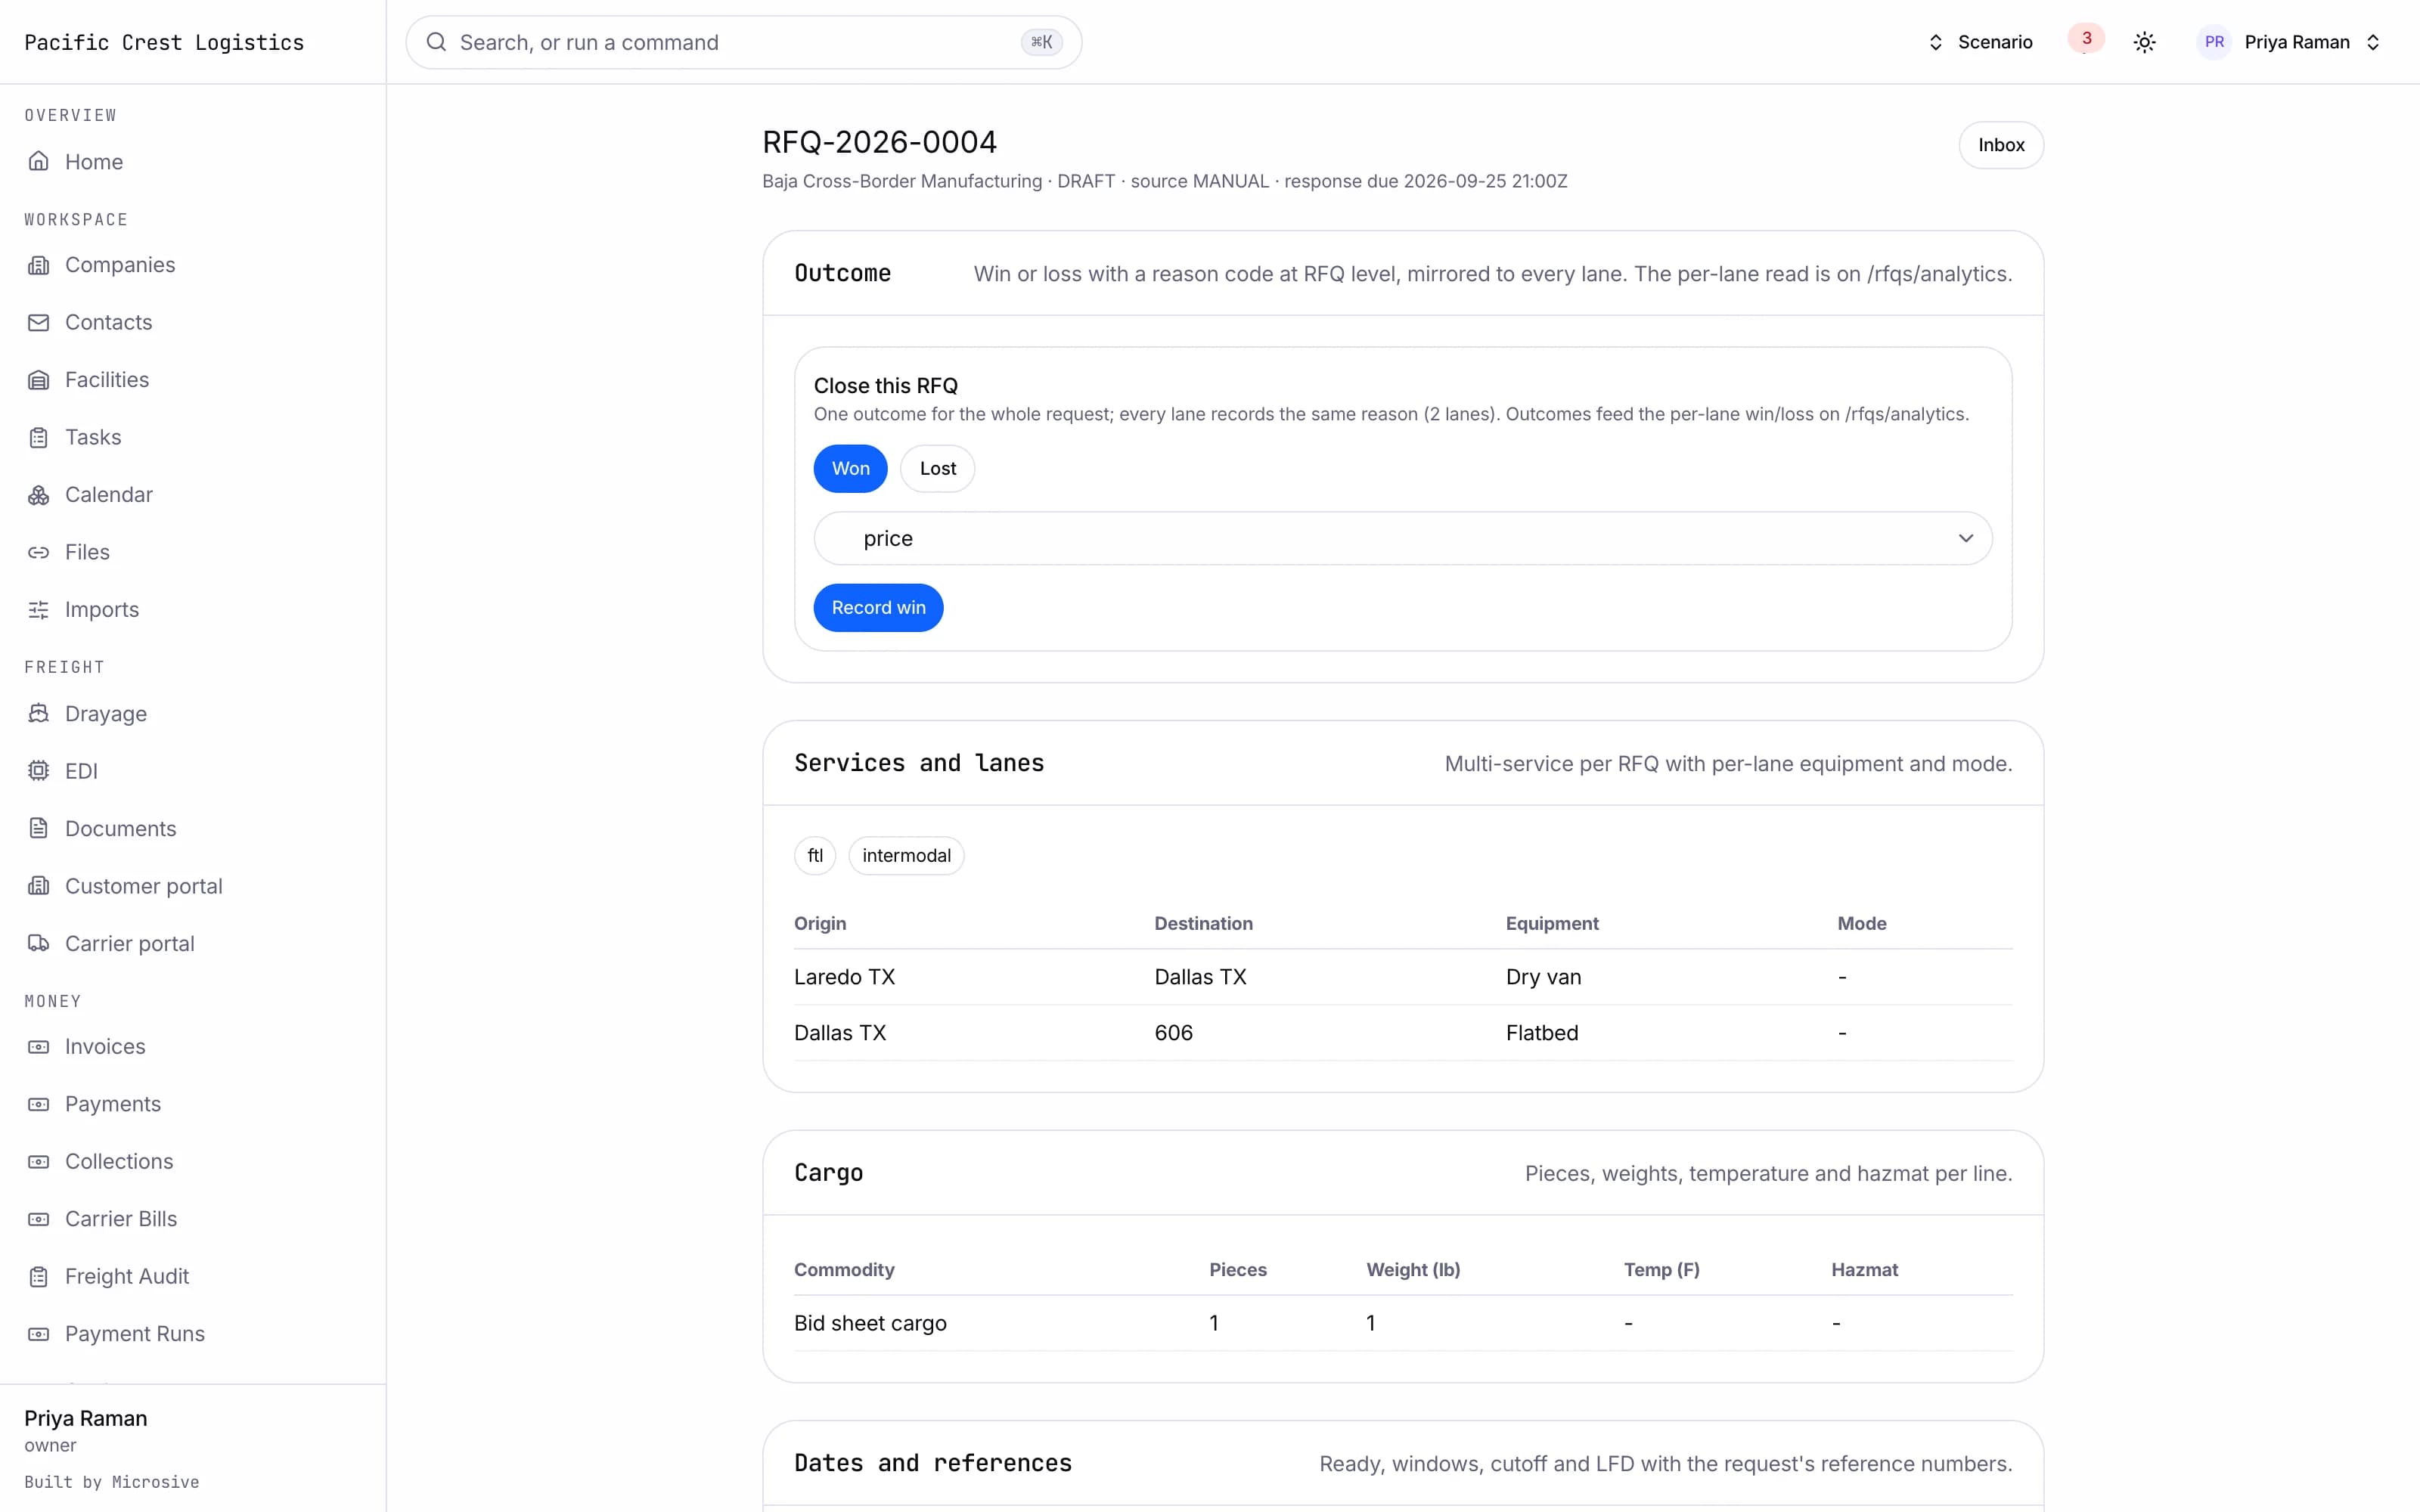Viewport: 2420px width, 1512px height.
Task: Select the Lost outcome option
Action: [937, 468]
